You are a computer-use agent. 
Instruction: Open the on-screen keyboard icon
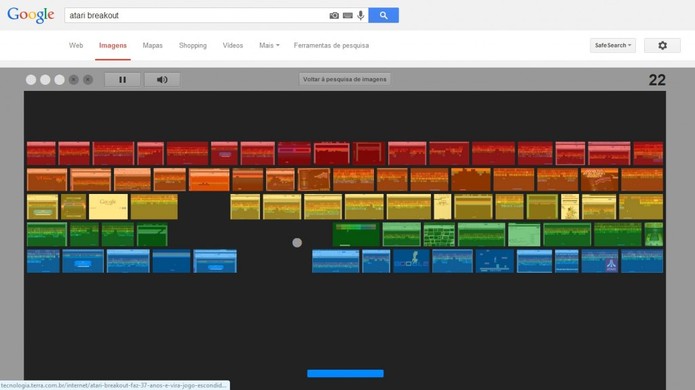(348, 16)
